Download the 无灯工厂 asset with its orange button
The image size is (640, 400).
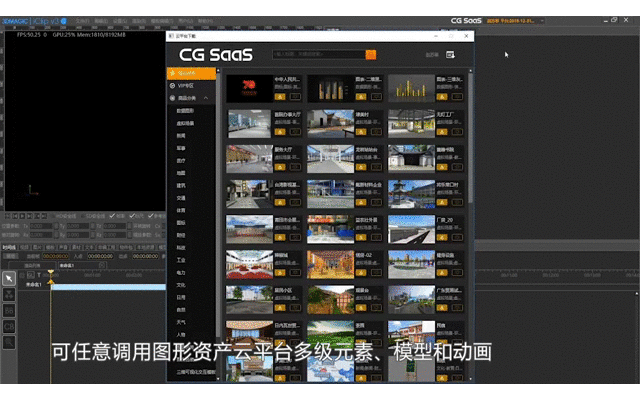tap(442, 132)
